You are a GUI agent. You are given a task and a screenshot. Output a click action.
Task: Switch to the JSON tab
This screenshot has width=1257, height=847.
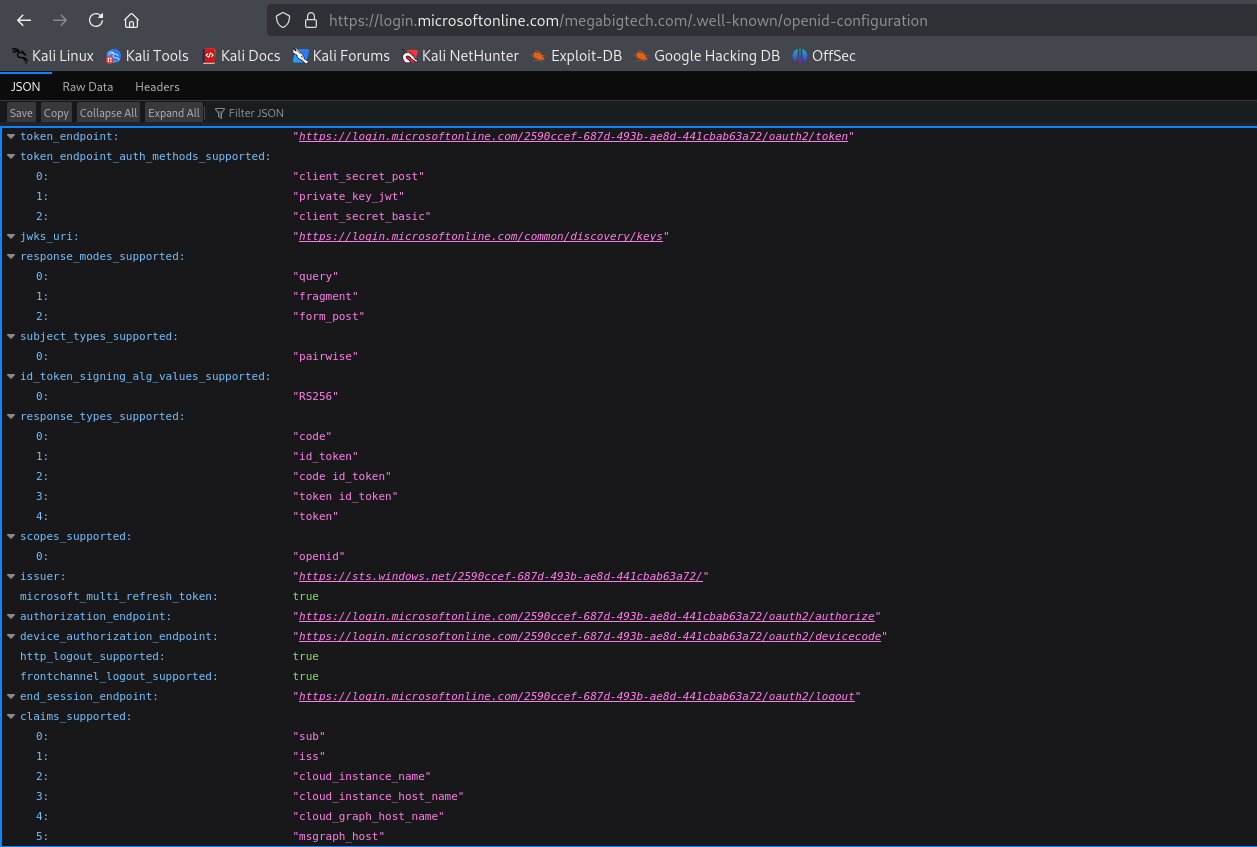click(26, 87)
